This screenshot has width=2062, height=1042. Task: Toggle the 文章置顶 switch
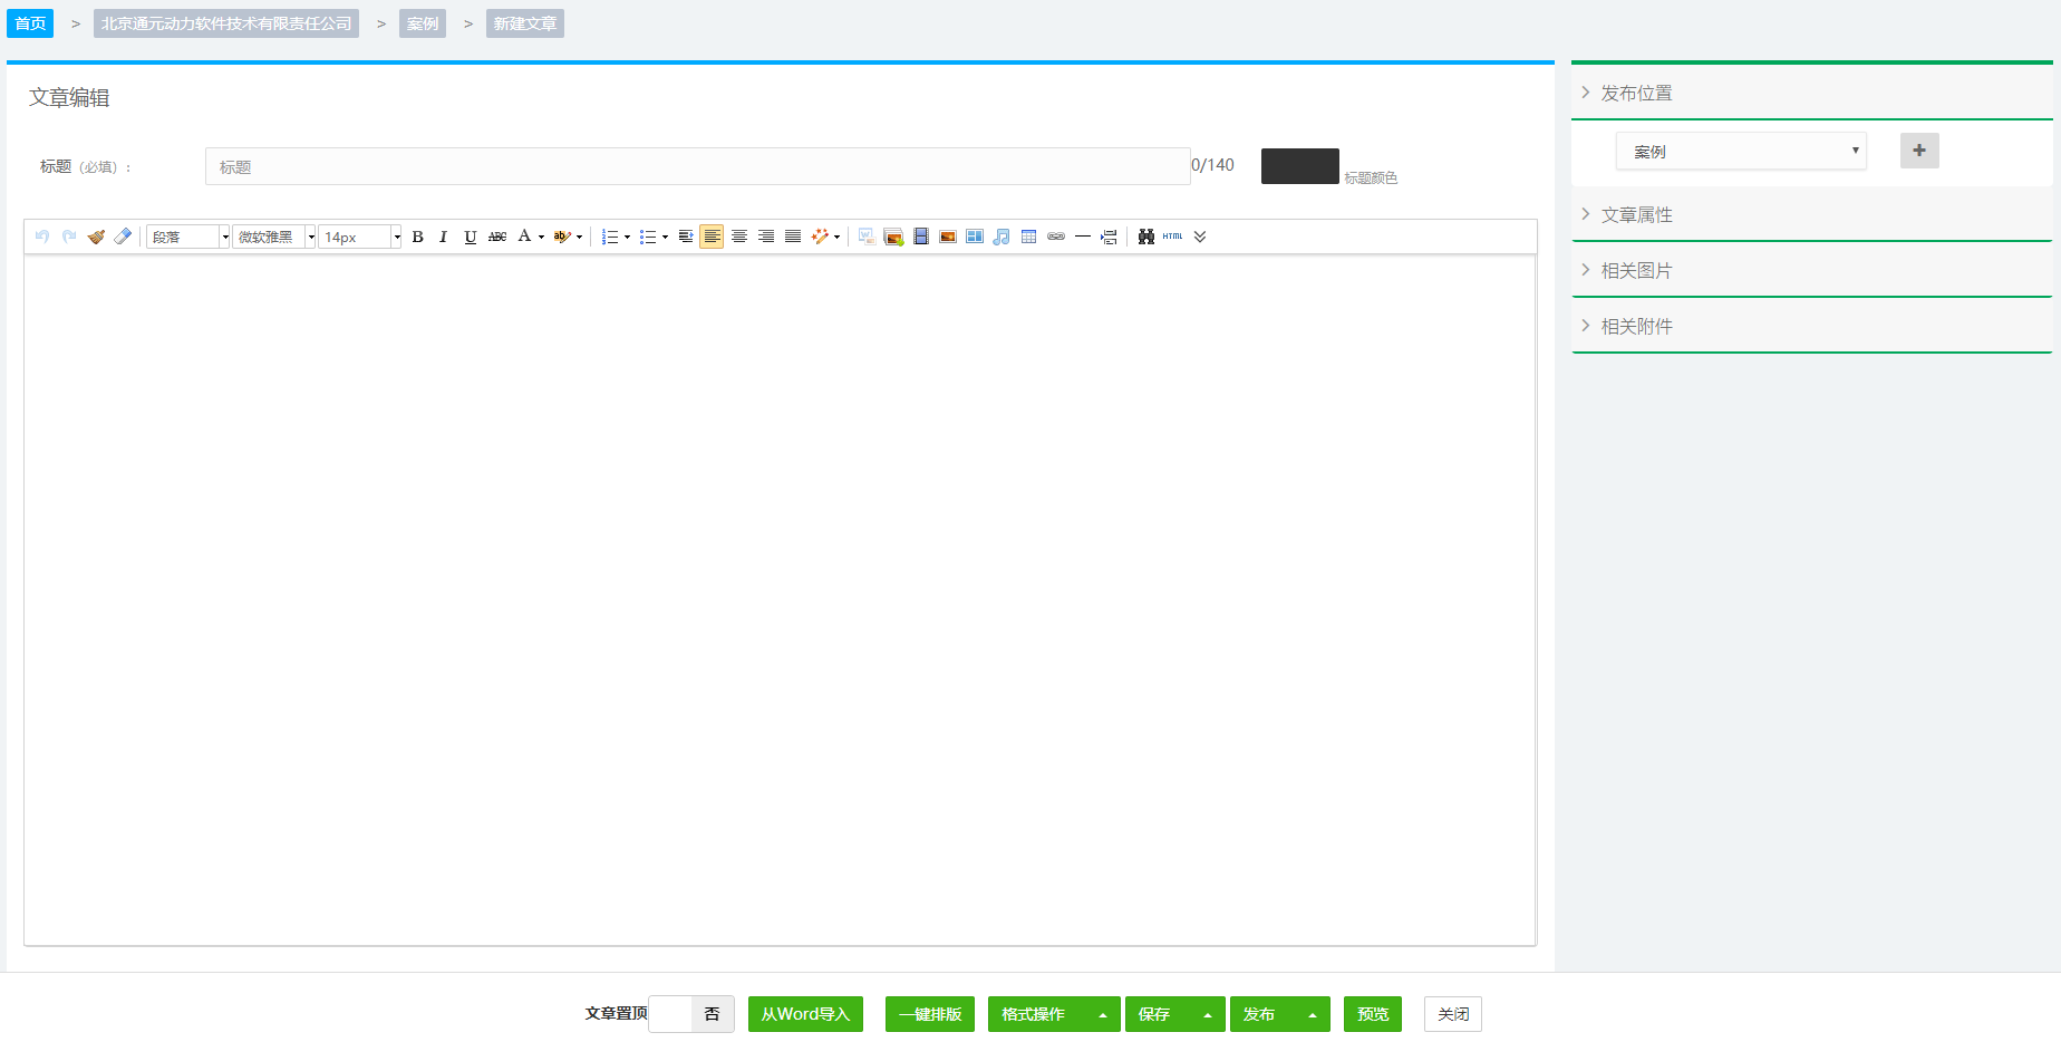tap(691, 1014)
